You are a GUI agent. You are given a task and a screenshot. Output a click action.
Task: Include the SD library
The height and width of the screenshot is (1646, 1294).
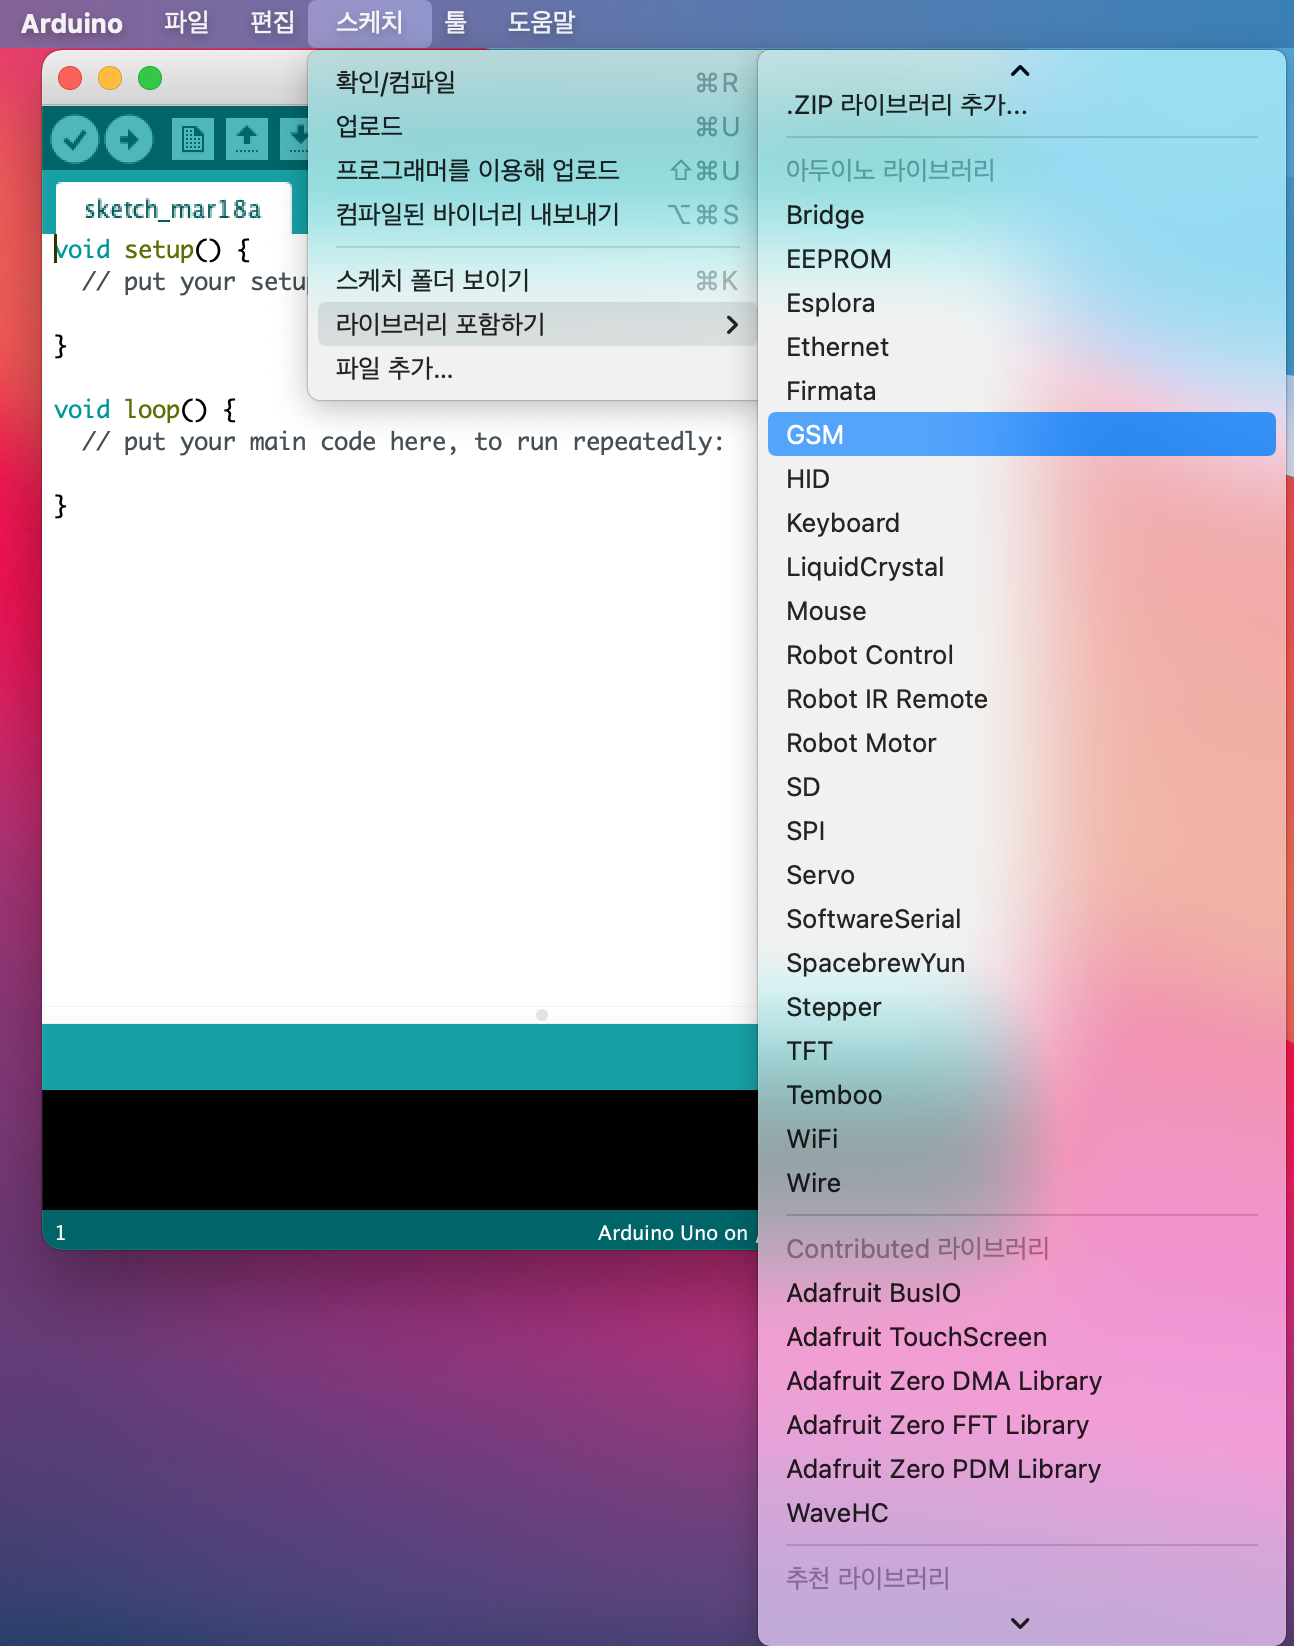(x=1021, y=787)
